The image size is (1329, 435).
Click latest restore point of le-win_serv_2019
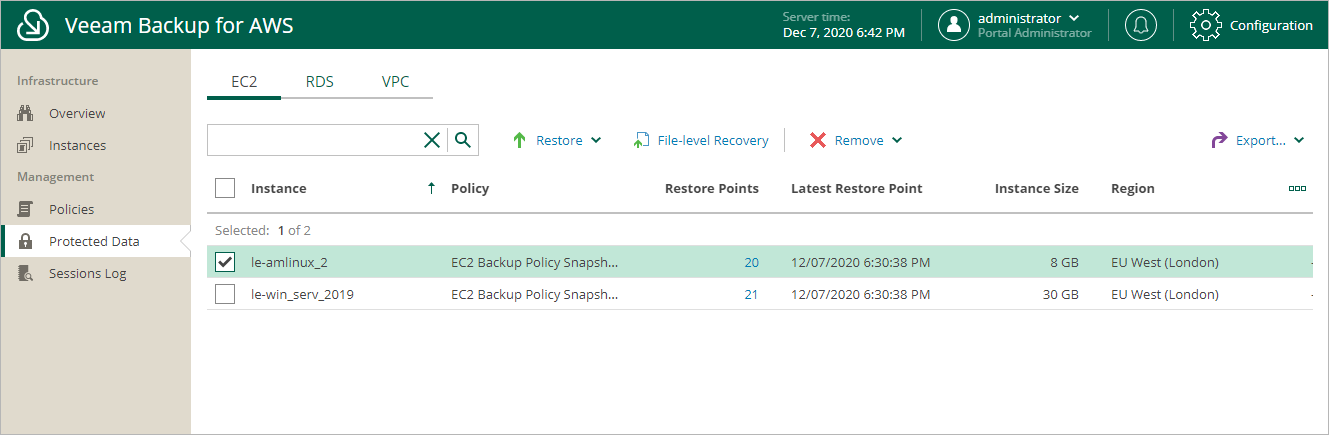[x=861, y=295]
